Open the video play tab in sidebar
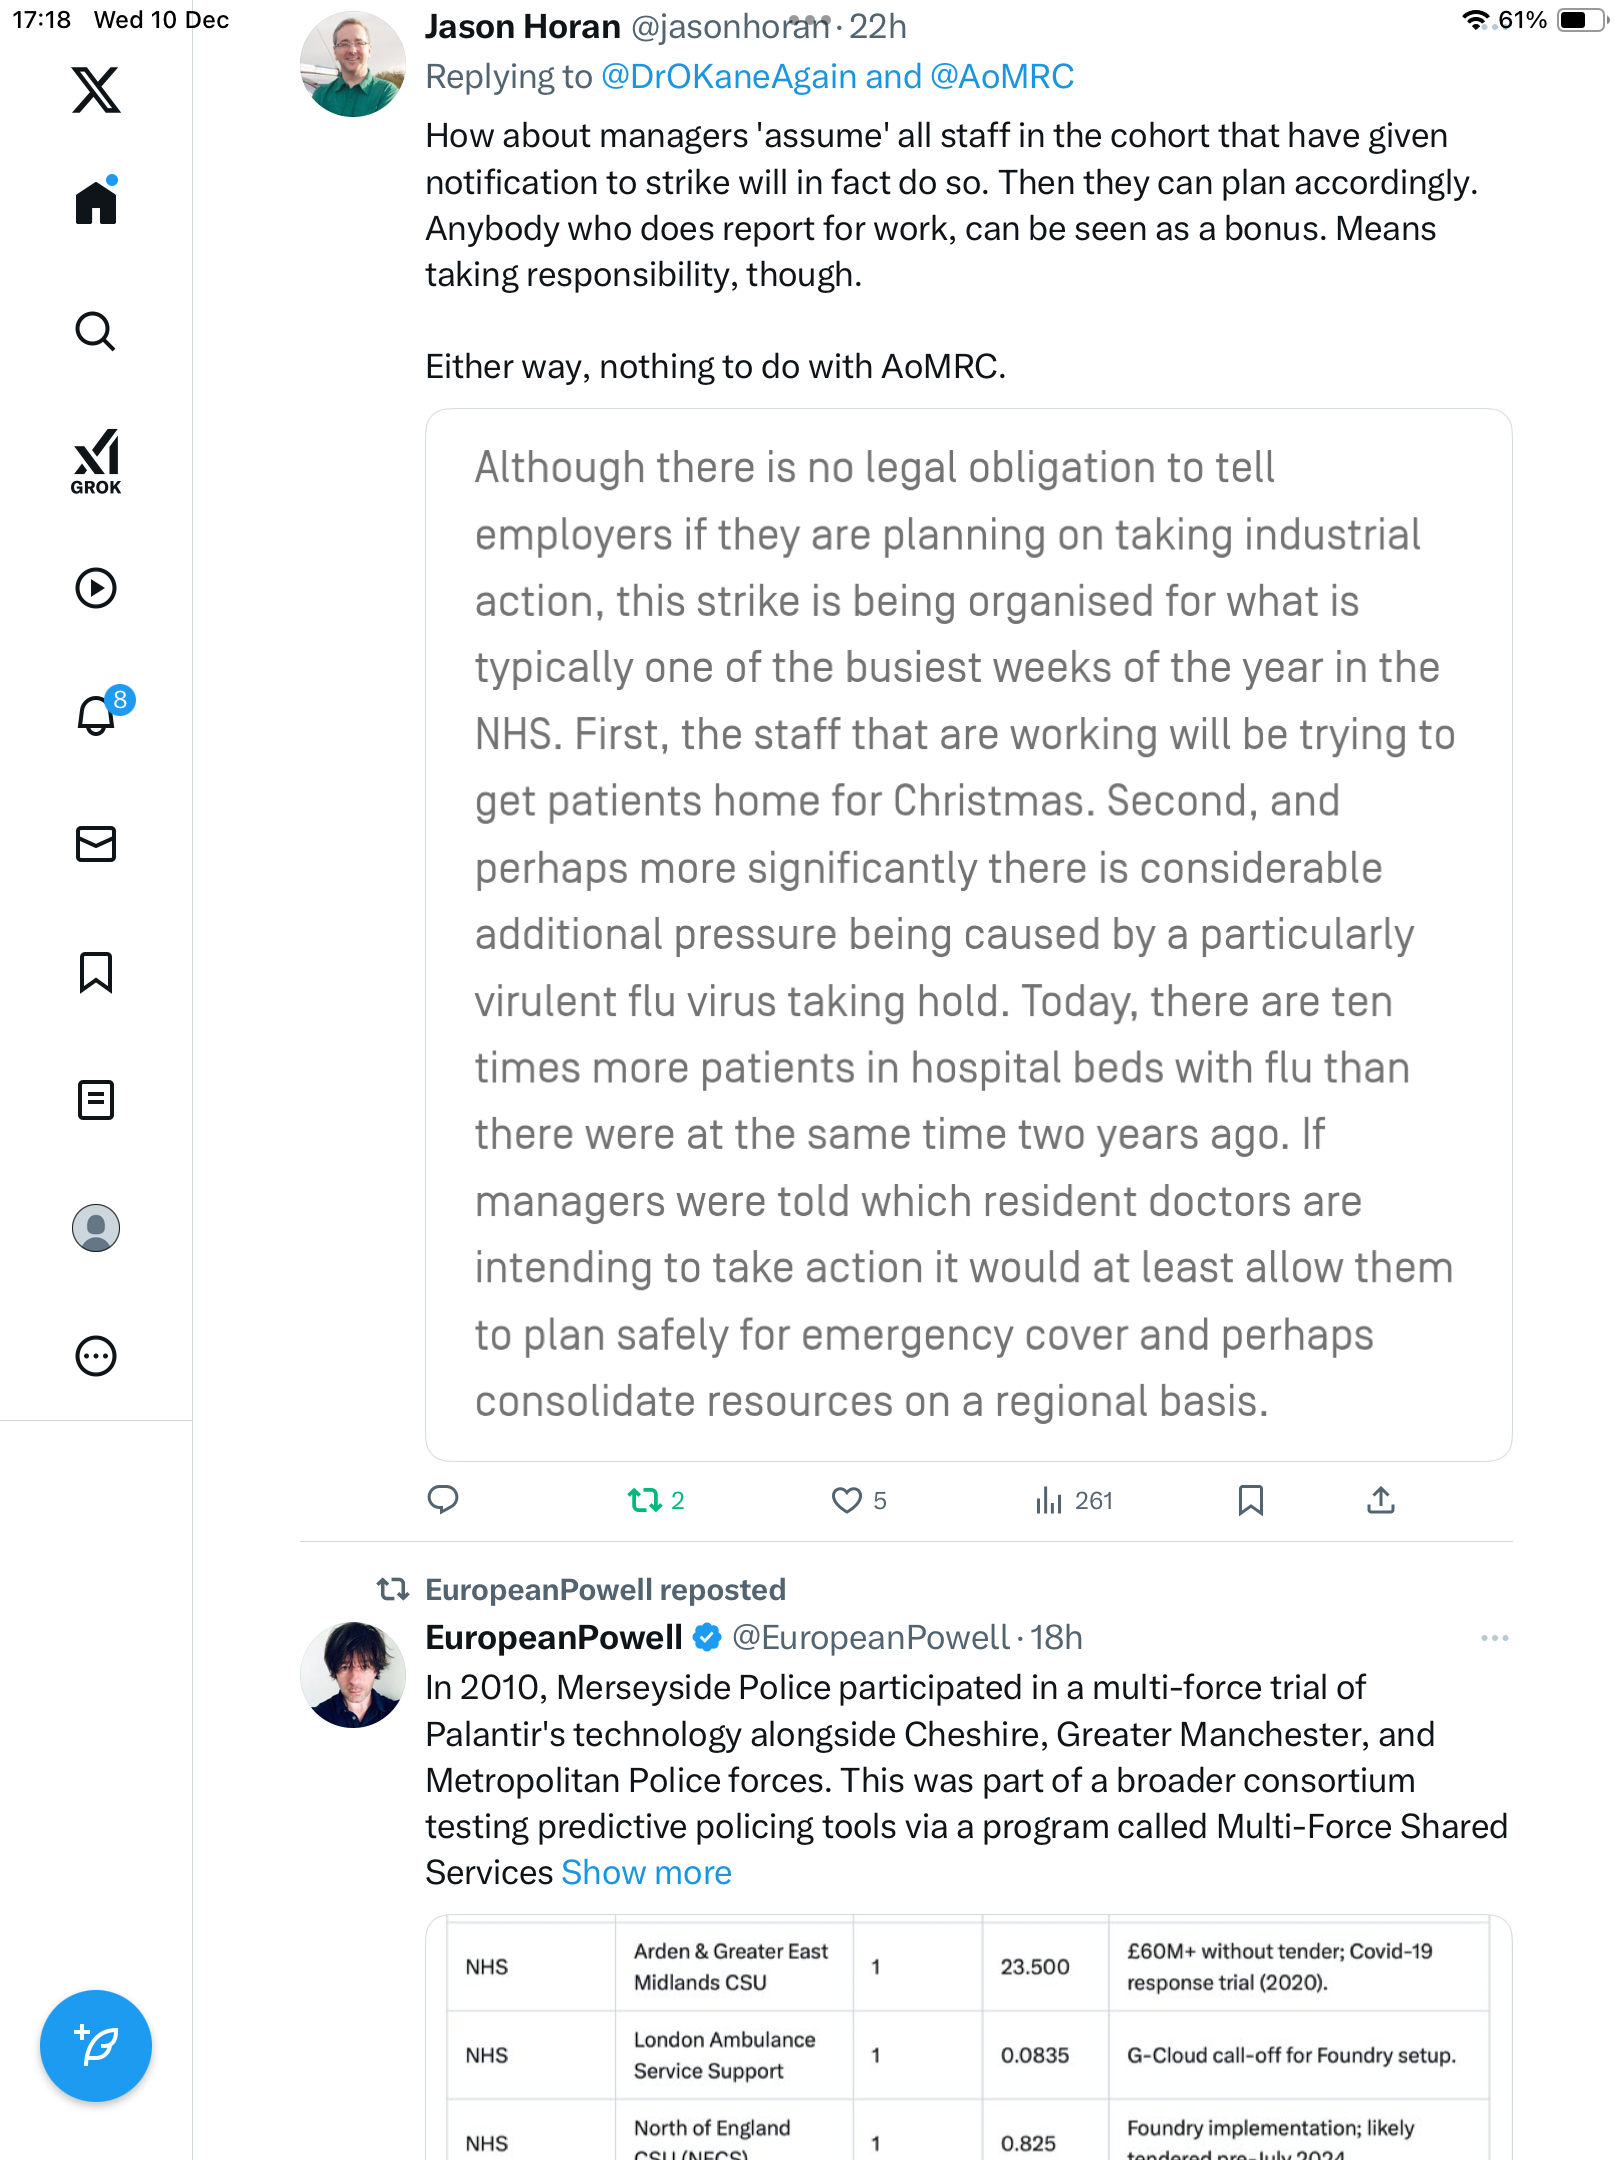 96,588
